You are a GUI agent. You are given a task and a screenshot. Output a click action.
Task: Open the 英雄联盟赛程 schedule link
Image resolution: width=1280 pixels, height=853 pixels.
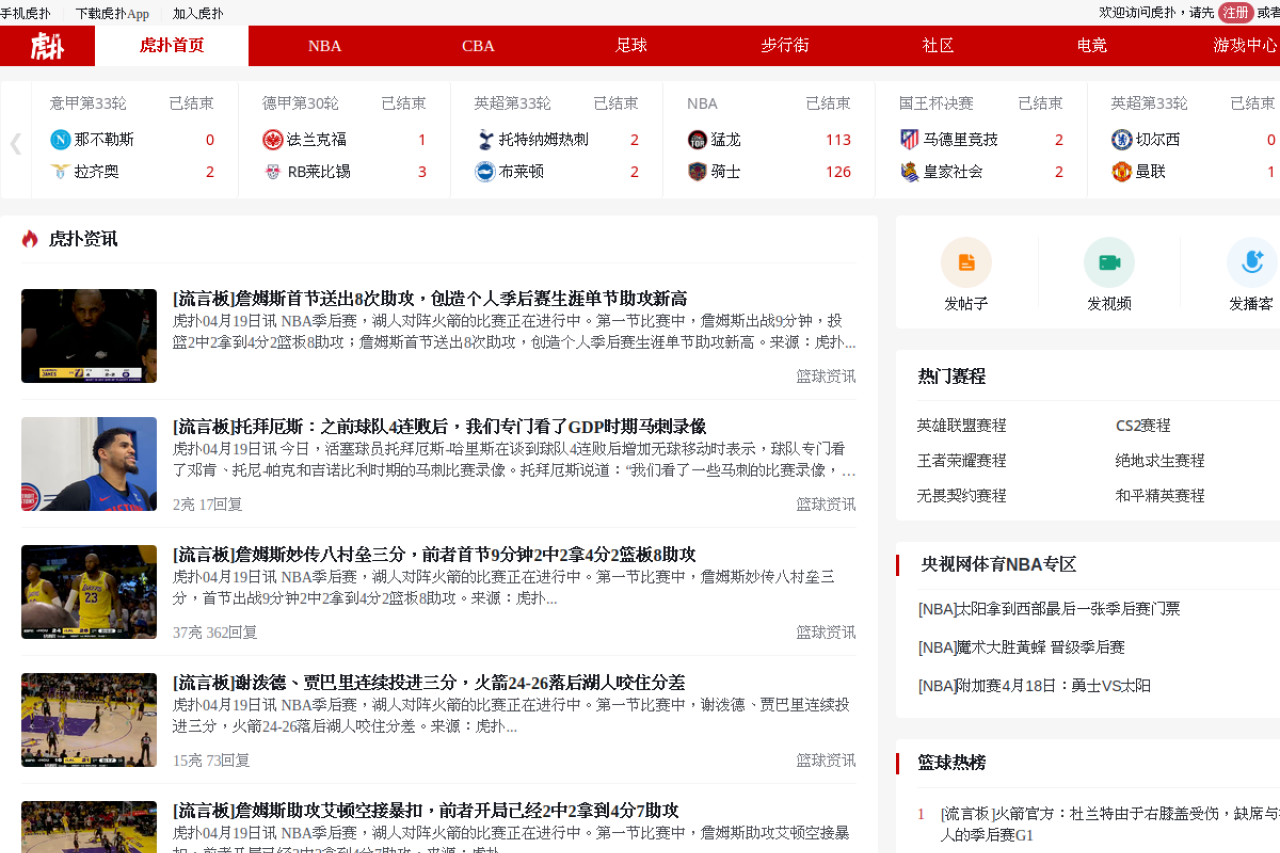click(961, 425)
